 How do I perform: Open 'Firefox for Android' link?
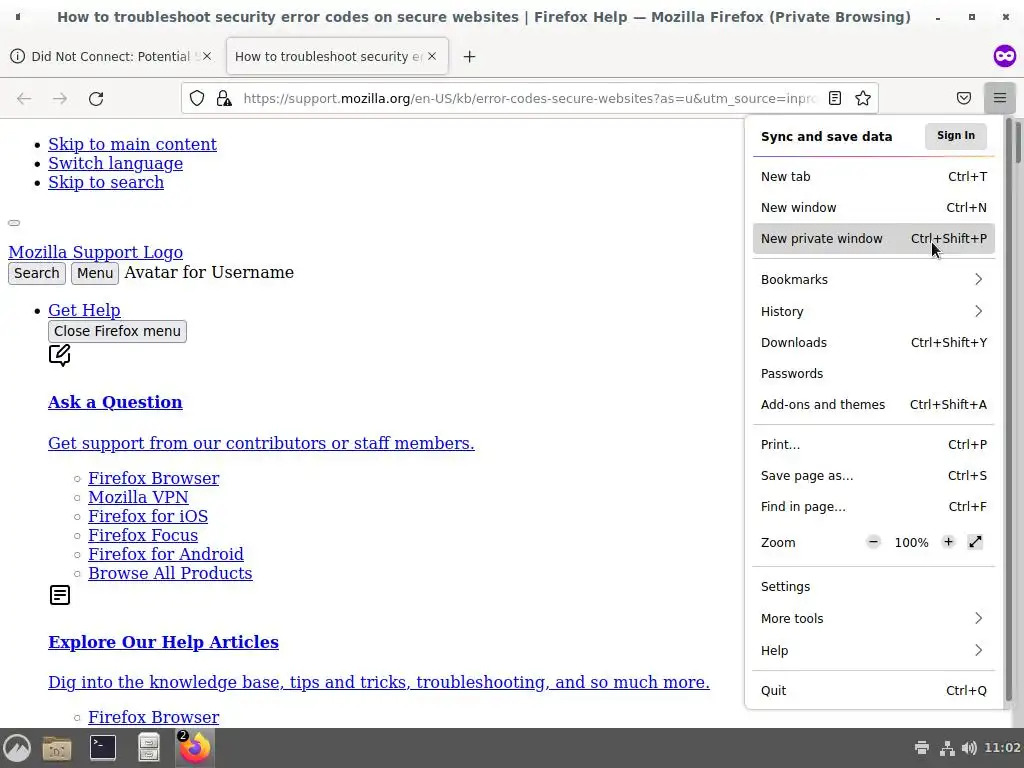[x=166, y=554]
